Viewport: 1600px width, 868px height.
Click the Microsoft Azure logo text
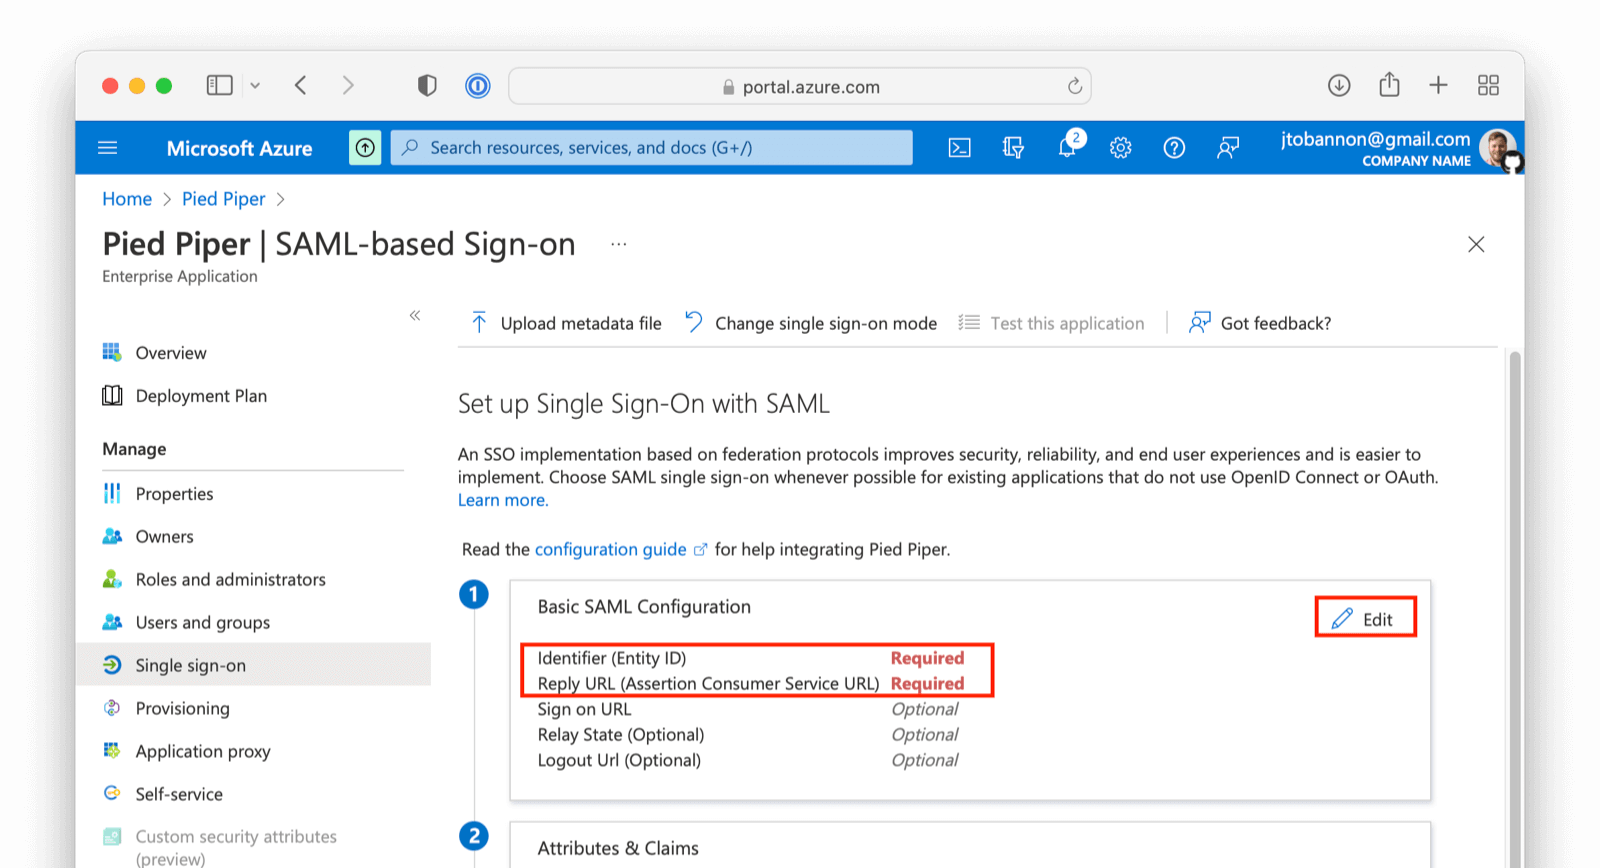click(239, 148)
